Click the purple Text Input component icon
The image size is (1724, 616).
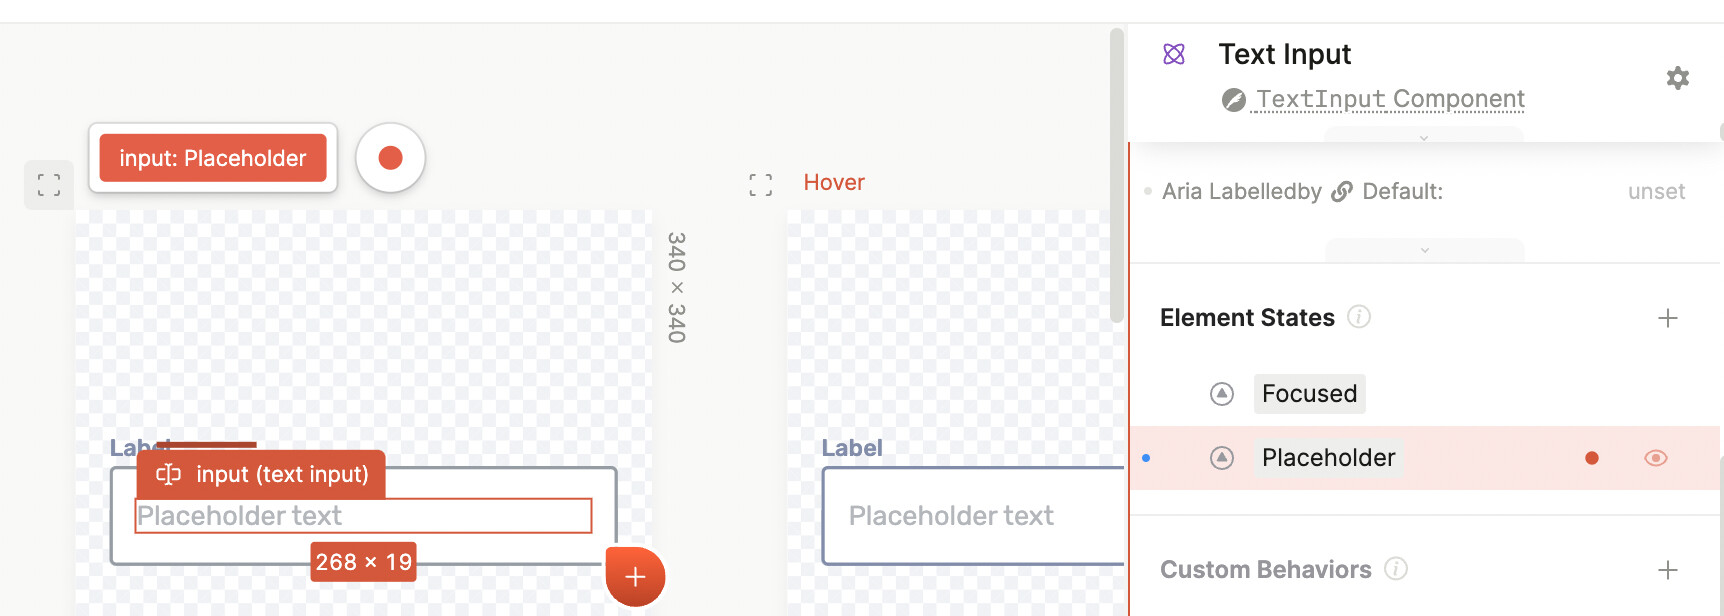(1174, 54)
